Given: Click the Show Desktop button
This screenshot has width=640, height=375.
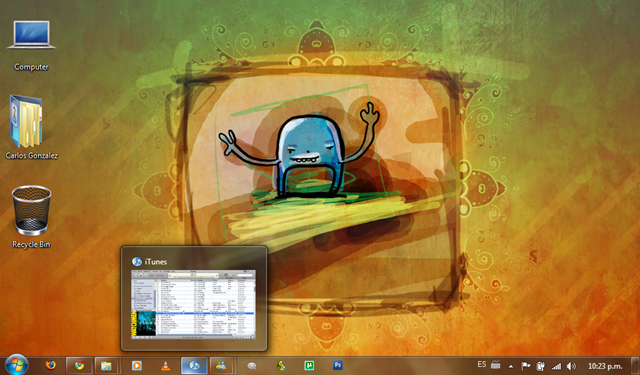Looking at the screenshot, I should (635, 366).
